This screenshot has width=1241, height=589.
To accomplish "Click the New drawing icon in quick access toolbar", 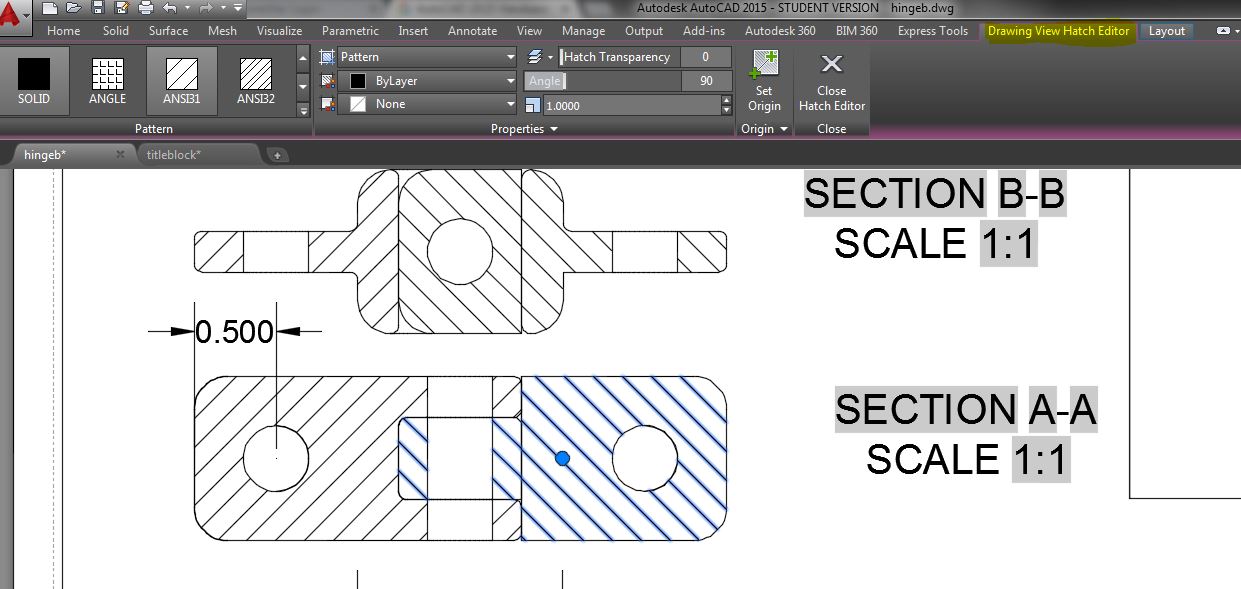I will click(50, 8).
